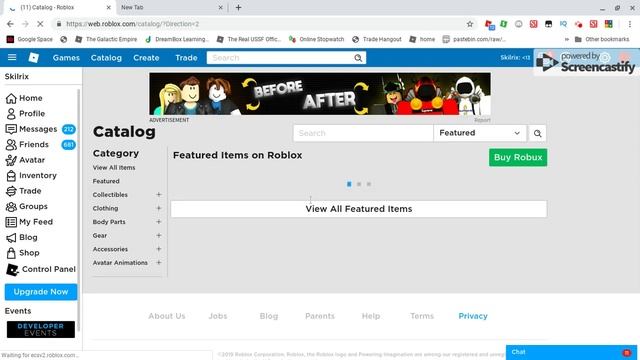
Task: Open Groups in the sidebar
Action: coord(27,207)
